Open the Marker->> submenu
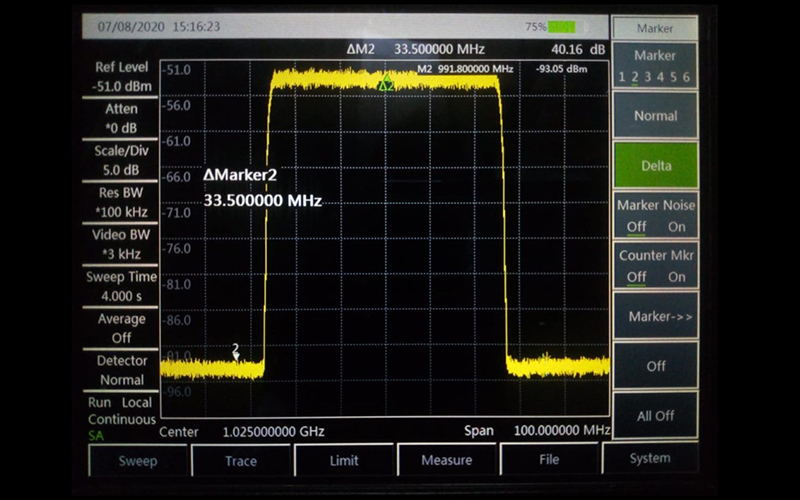 coord(656,316)
